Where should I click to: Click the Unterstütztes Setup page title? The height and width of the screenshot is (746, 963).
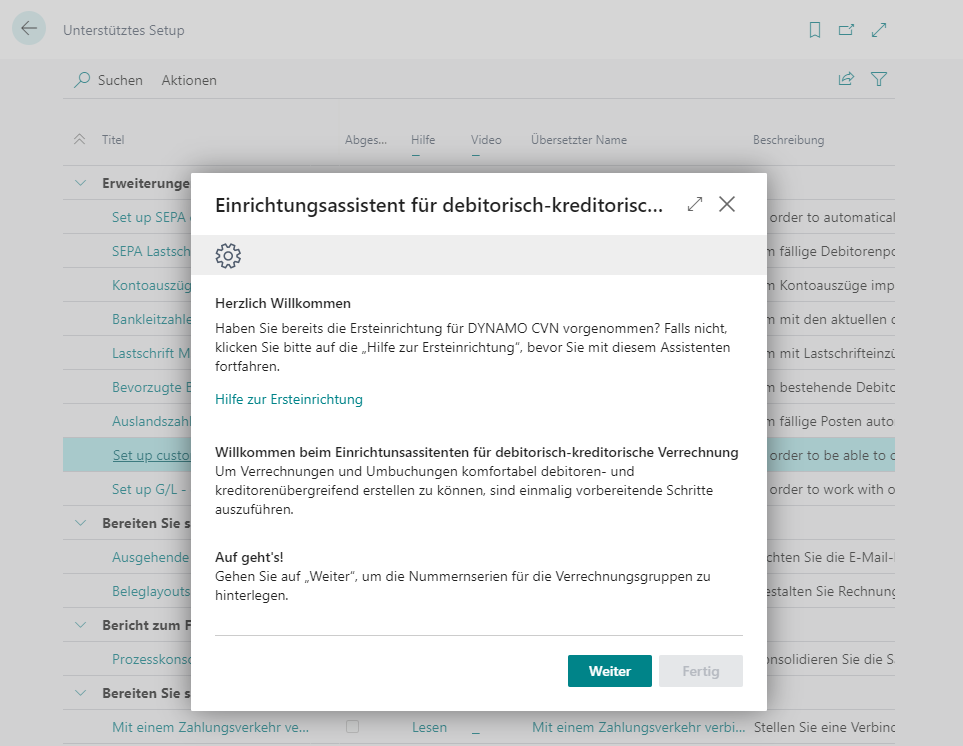click(123, 30)
